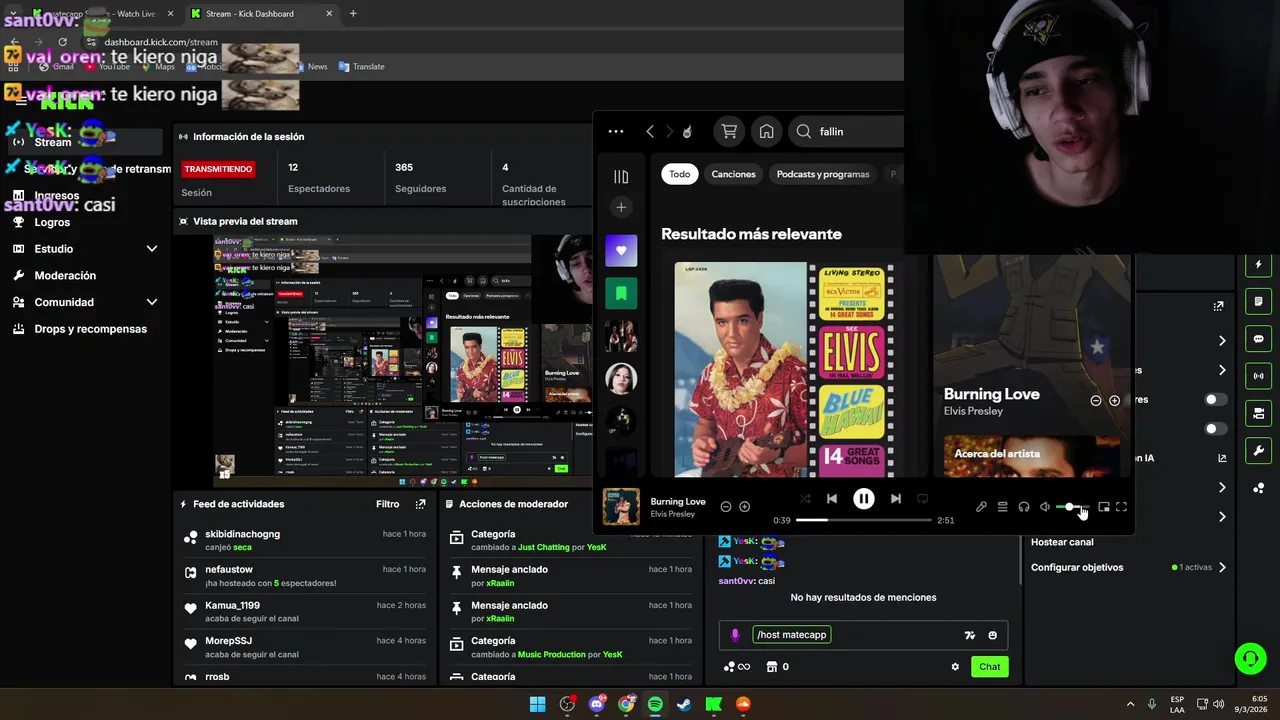1280x720 pixels.
Task: Go to Spotify Home
Action: pyautogui.click(x=767, y=131)
